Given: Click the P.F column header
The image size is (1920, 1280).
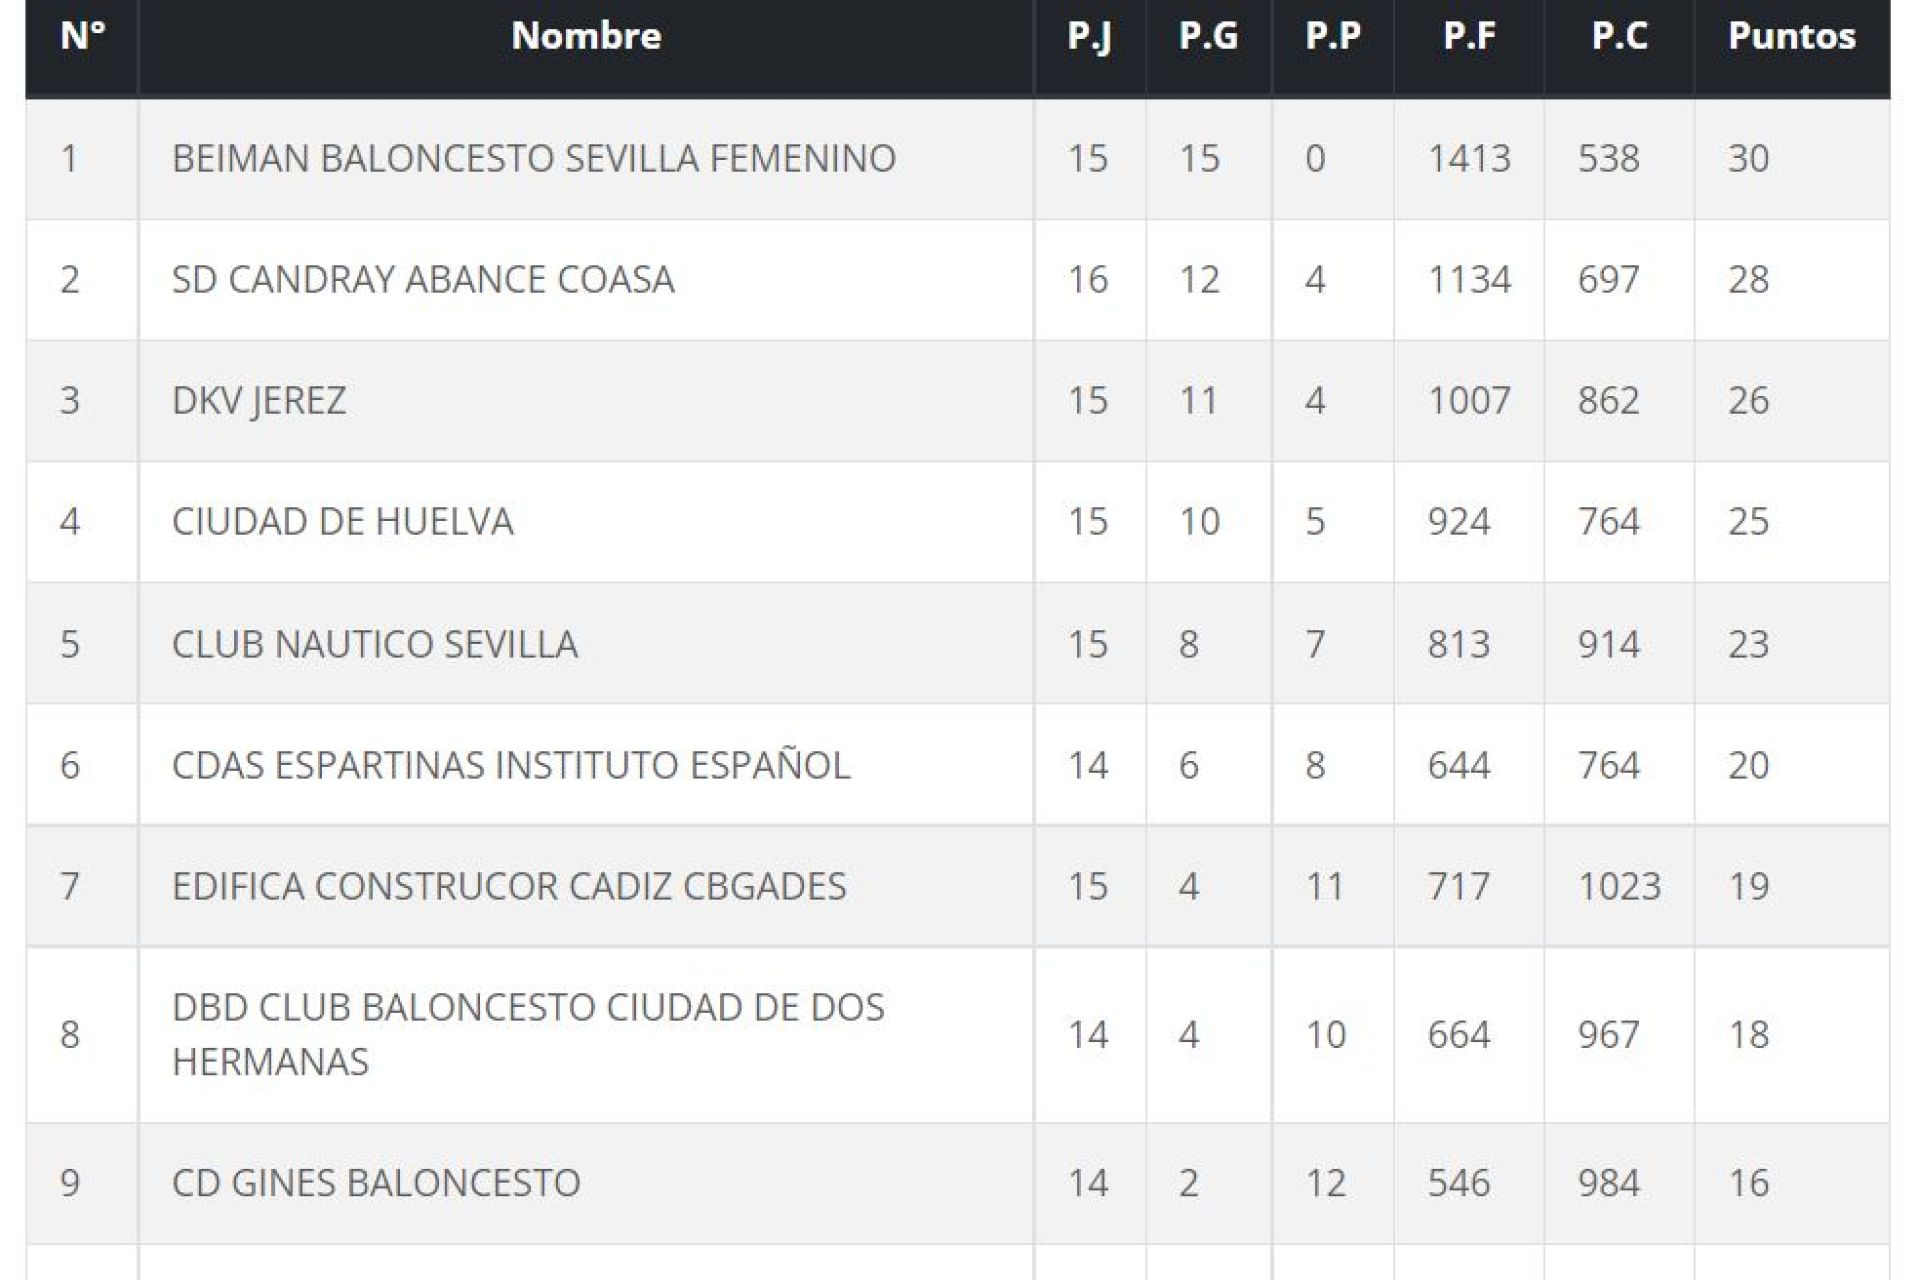Looking at the screenshot, I should pyautogui.click(x=1469, y=37).
